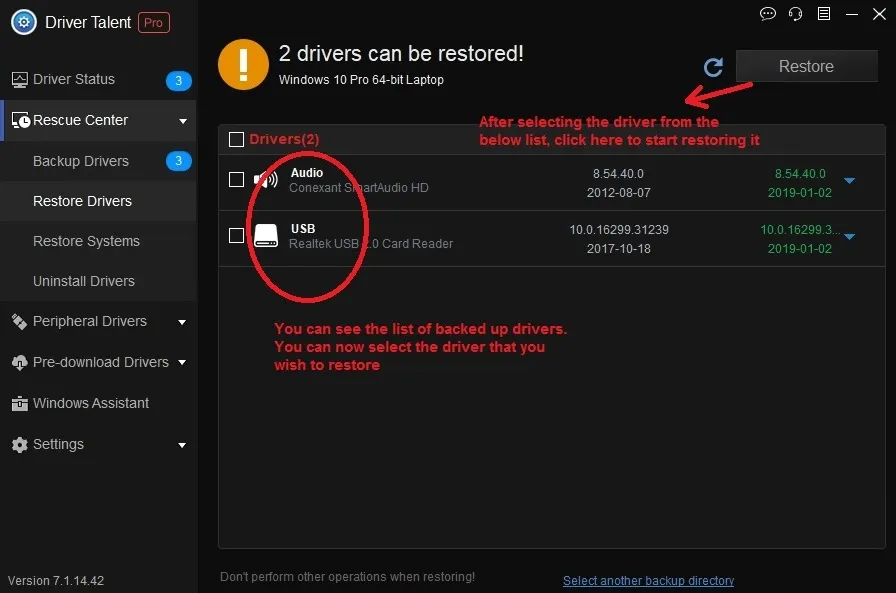Click the USB card reader device icon
Screen dimensions: 896x593
[266, 235]
